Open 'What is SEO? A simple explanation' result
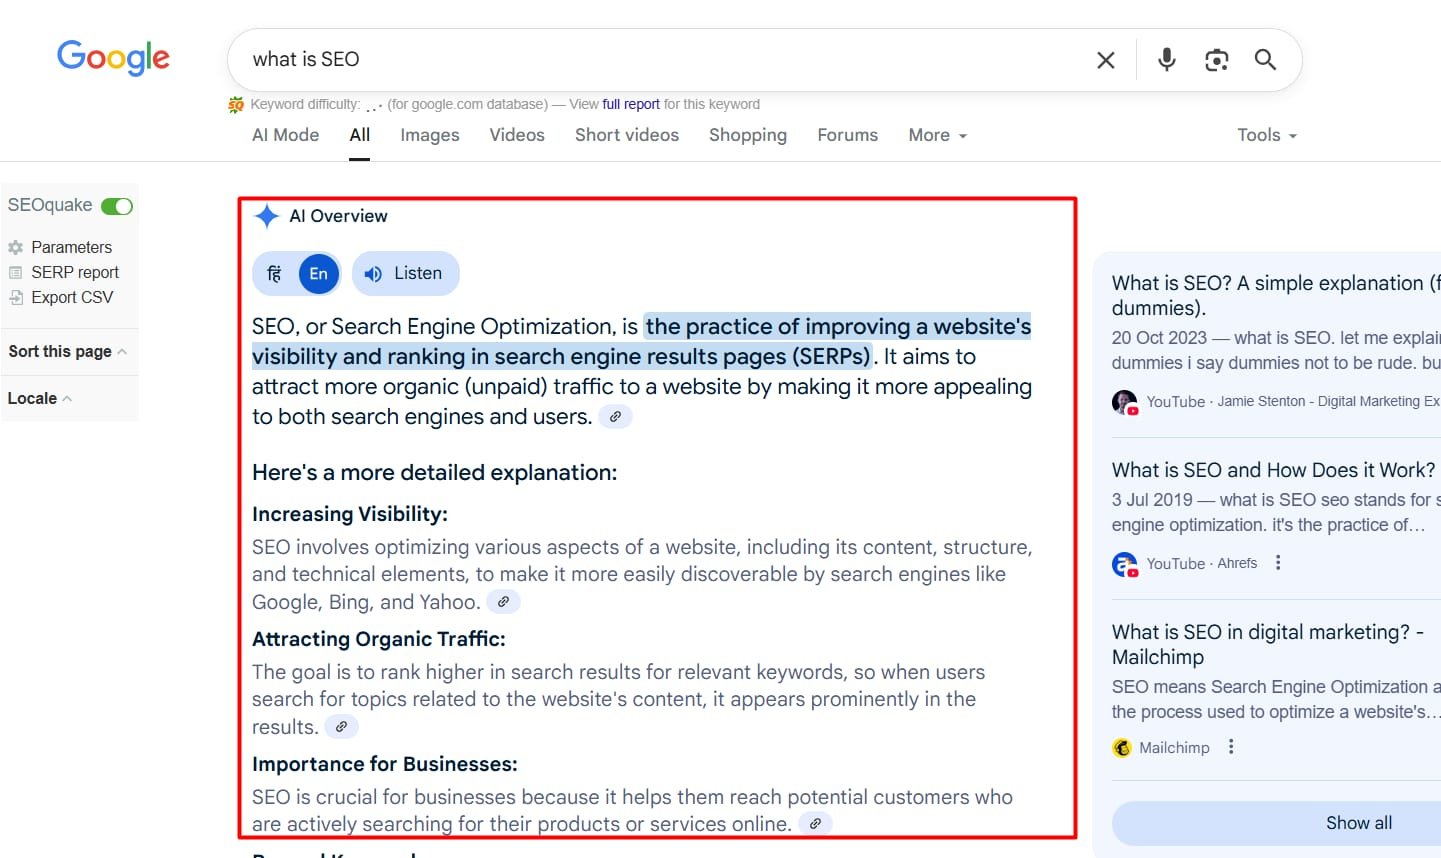1441x858 pixels. 1276,295
